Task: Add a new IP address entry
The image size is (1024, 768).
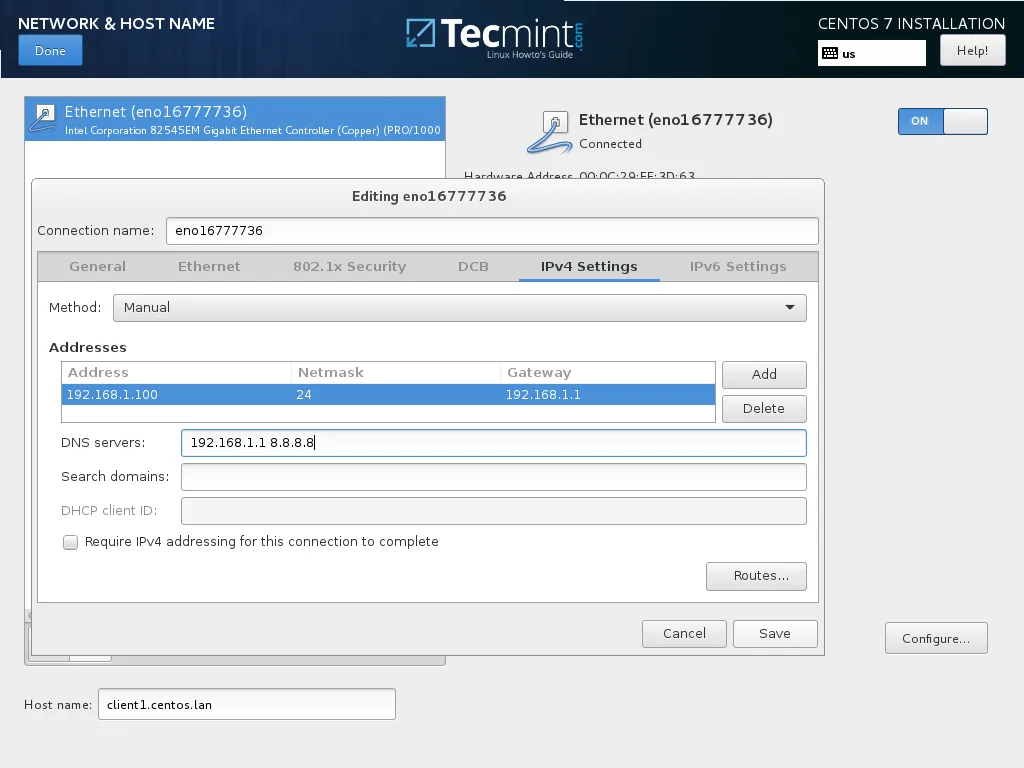Action: [764, 374]
